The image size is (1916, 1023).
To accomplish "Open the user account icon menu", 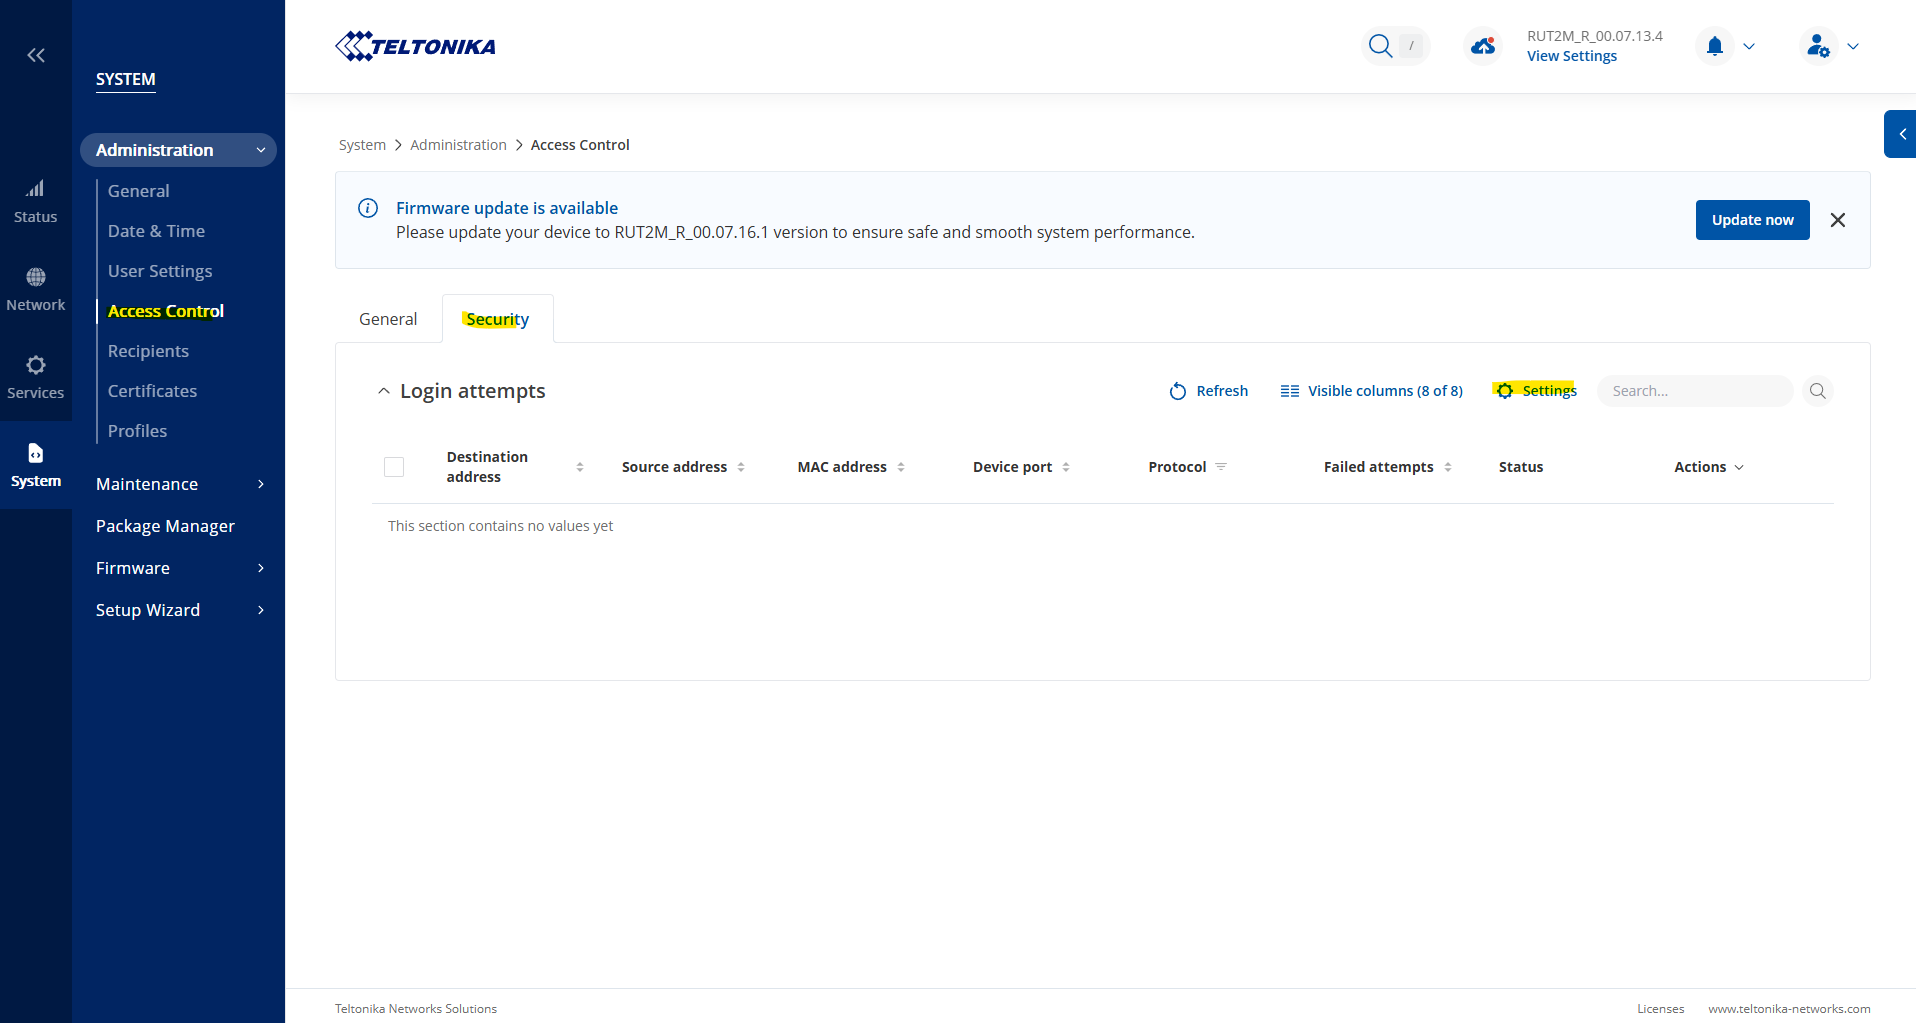I will [1818, 46].
